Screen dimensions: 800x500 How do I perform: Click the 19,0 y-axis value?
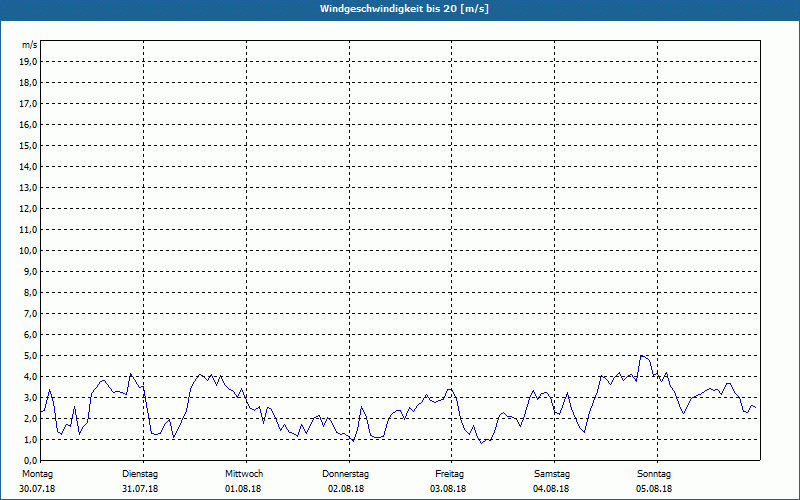tap(28, 62)
